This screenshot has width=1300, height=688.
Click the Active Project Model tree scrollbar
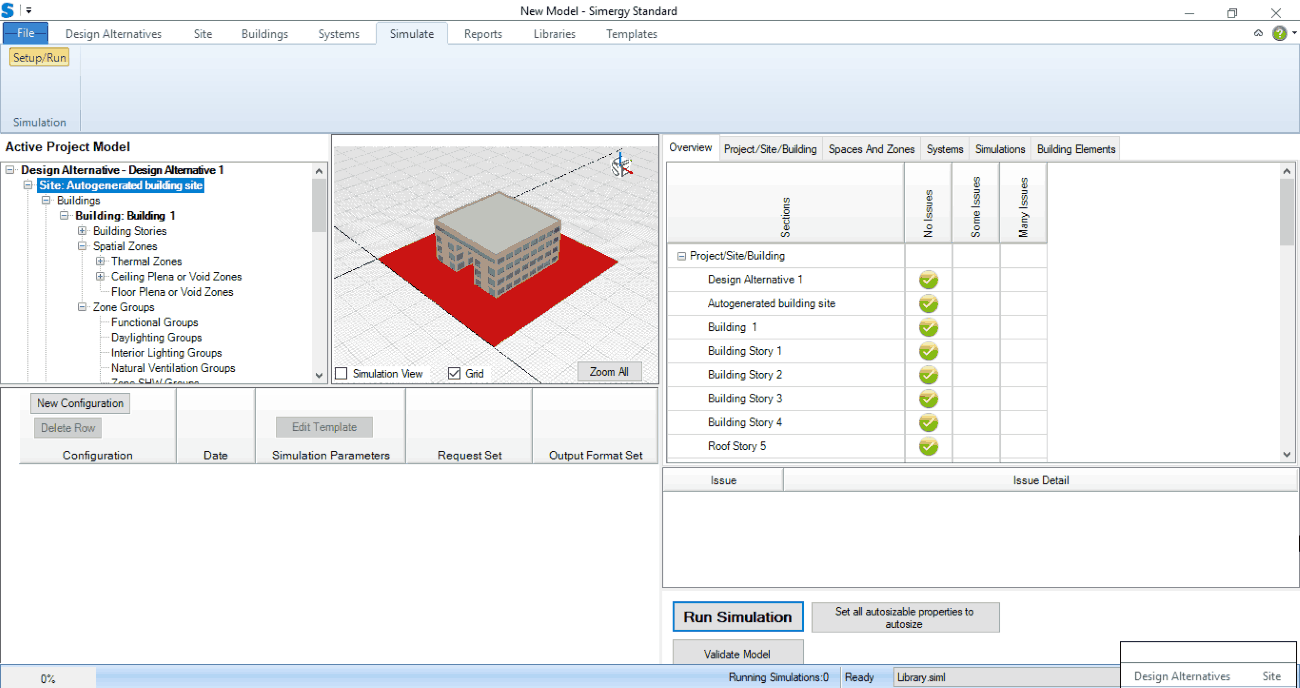tap(320, 273)
